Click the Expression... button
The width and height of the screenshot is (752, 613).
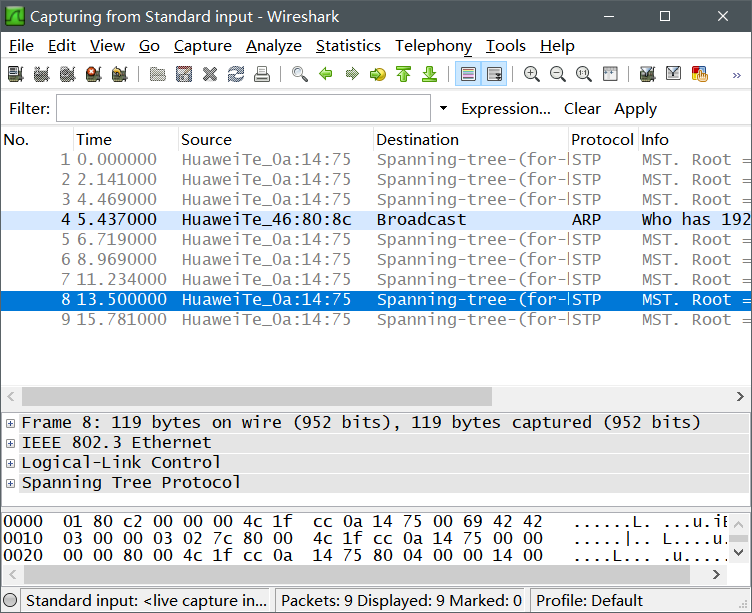505,108
